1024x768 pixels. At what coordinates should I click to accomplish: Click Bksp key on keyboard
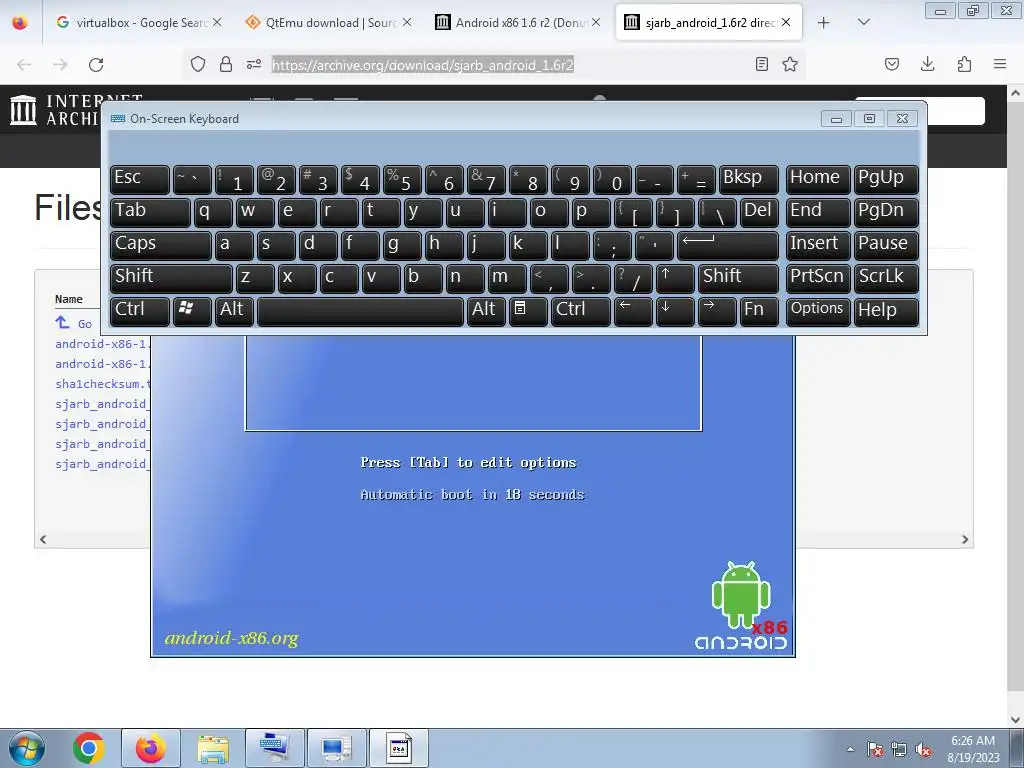coord(748,180)
